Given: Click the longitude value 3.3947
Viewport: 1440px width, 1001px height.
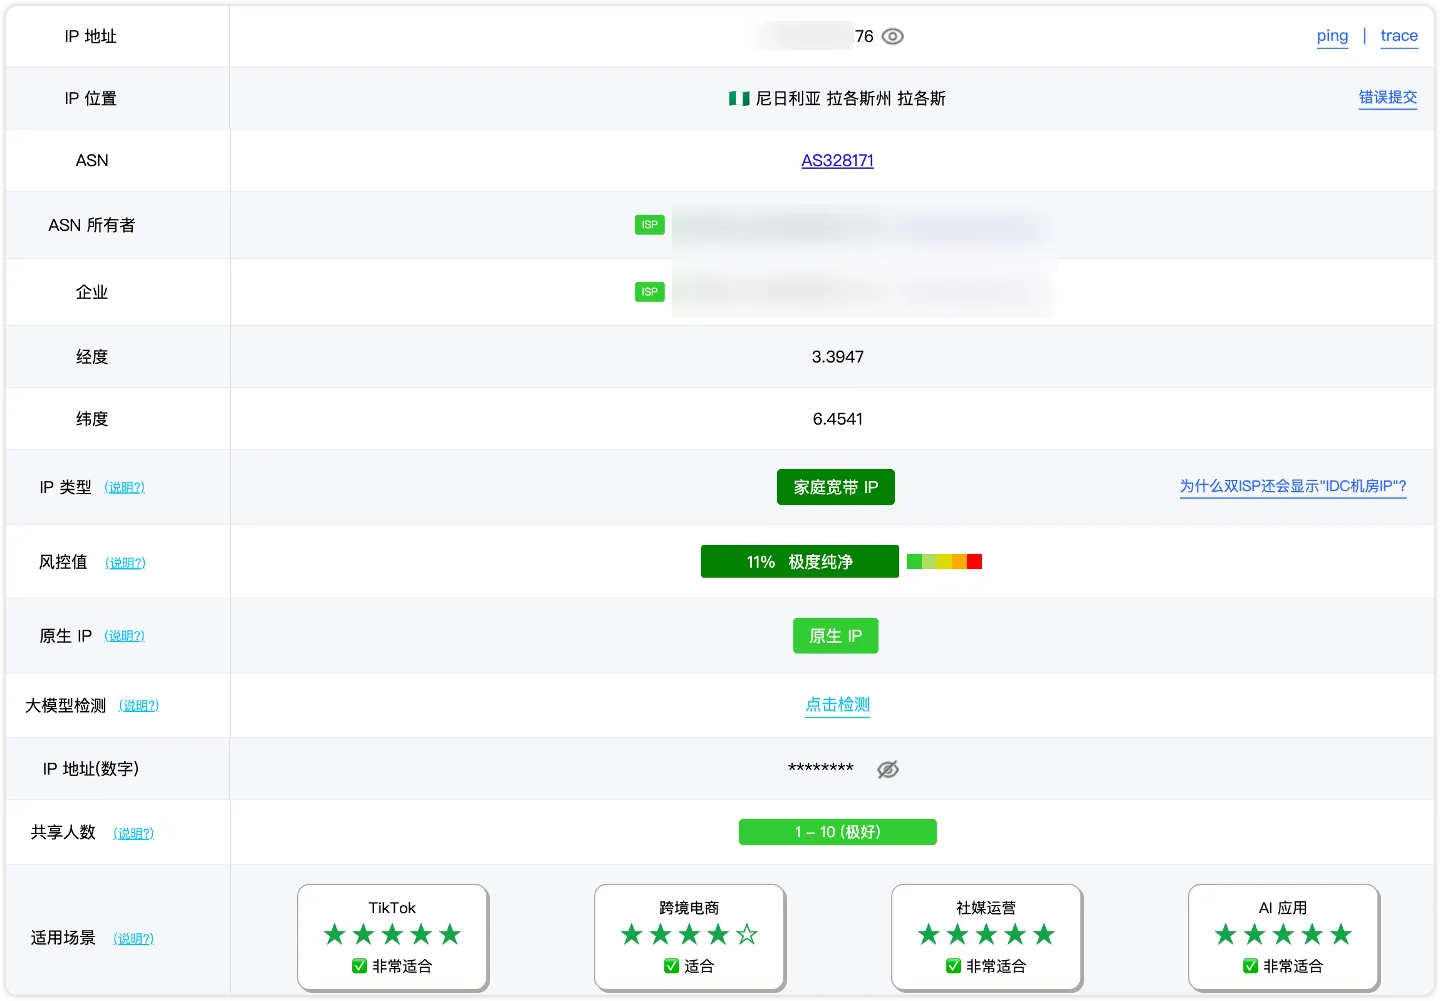Looking at the screenshot, I should pos(838,357).
